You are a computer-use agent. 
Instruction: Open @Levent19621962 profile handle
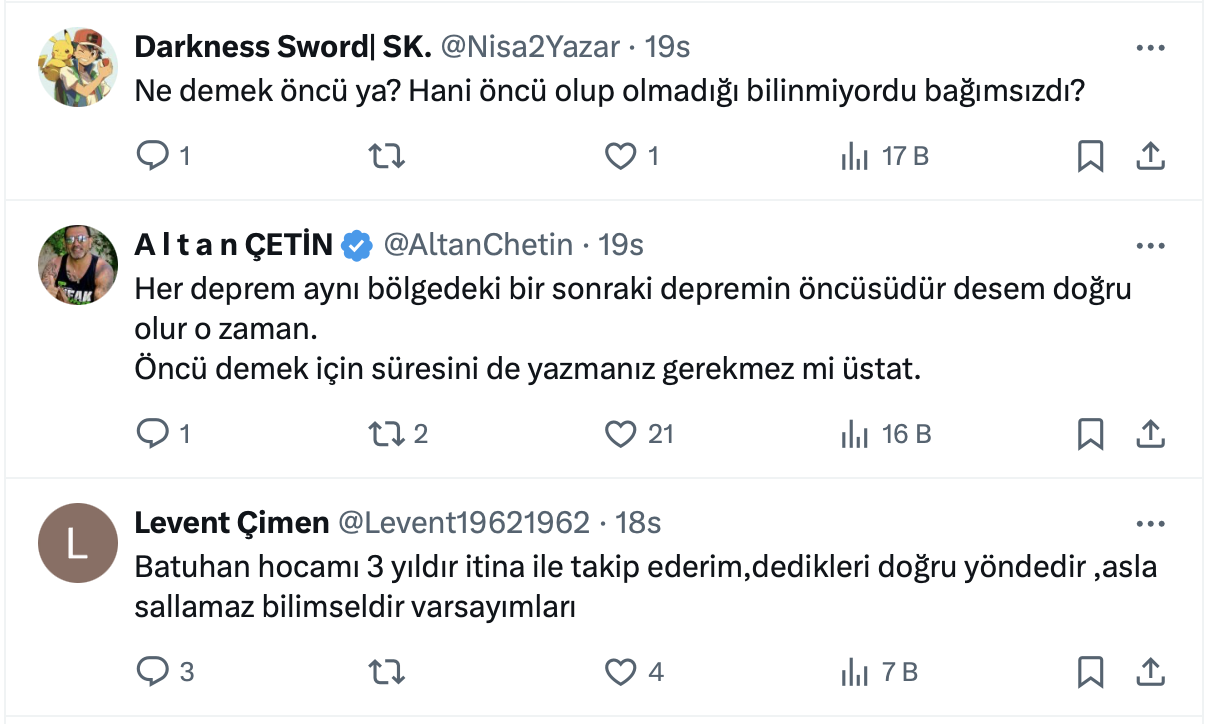pyautogui.click(x=463, y=522)
